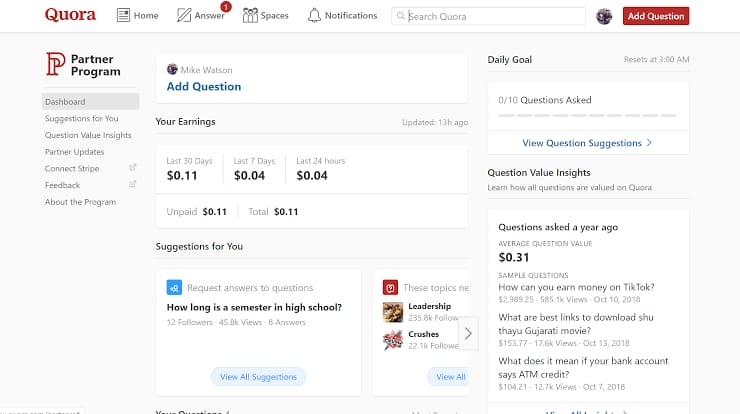Open the Crushes topic thumbnail
Image resolution: width=740 pixels, height=414 pixels.
[393, 340]
